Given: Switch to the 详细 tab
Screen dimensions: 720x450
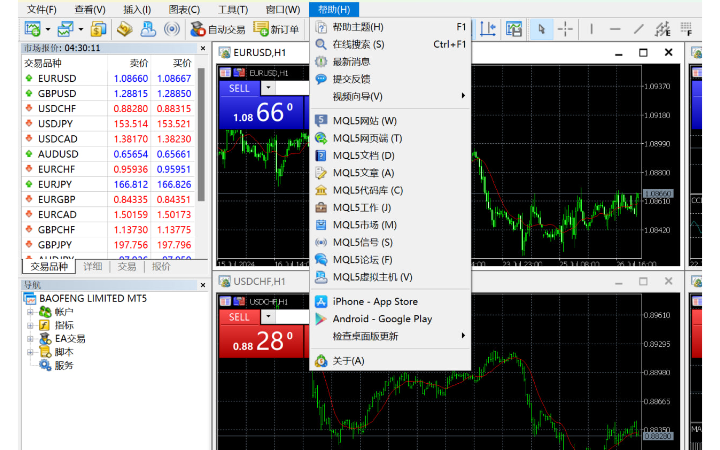Looking at the screenshot, I should (x=93, y=267).
